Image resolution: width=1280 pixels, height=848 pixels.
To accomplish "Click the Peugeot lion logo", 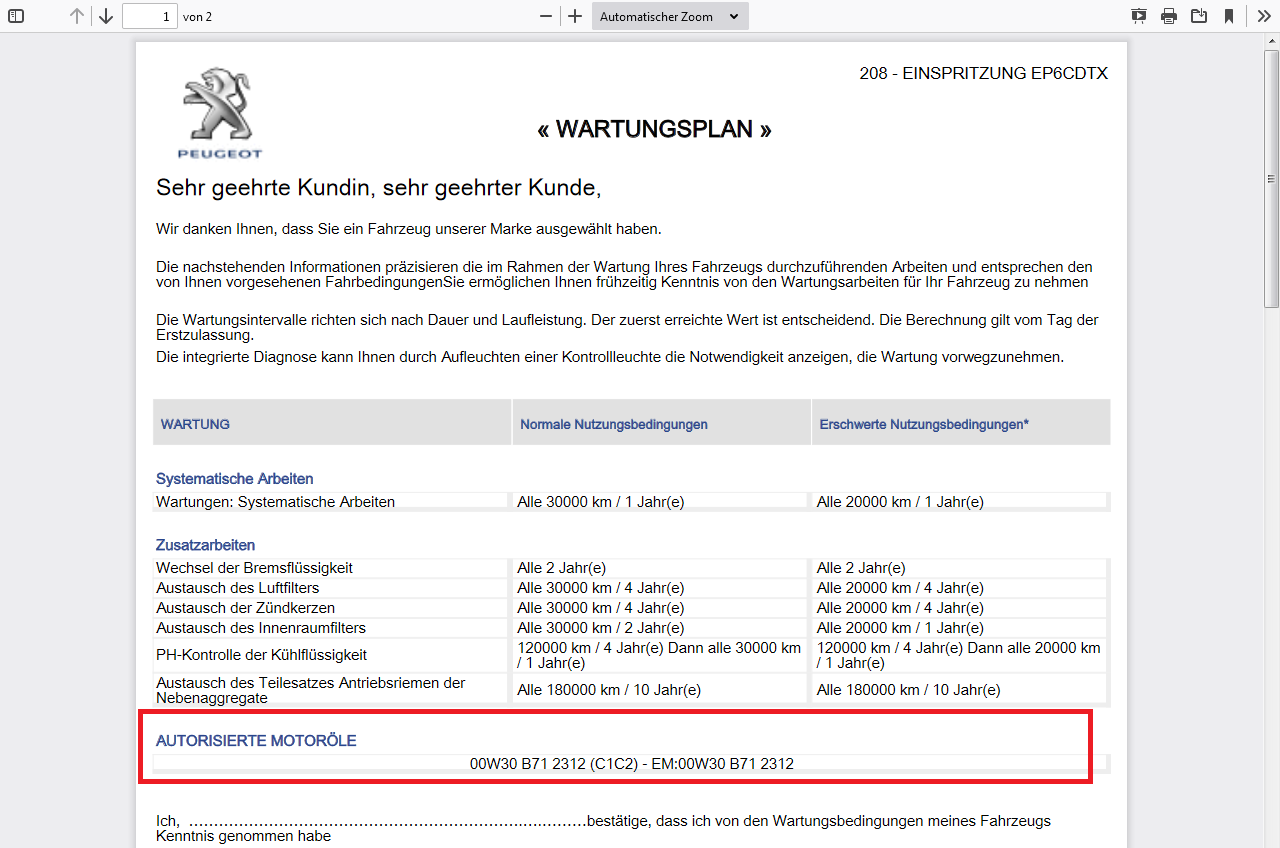I will pyautogui.click(x=219, y=106).
